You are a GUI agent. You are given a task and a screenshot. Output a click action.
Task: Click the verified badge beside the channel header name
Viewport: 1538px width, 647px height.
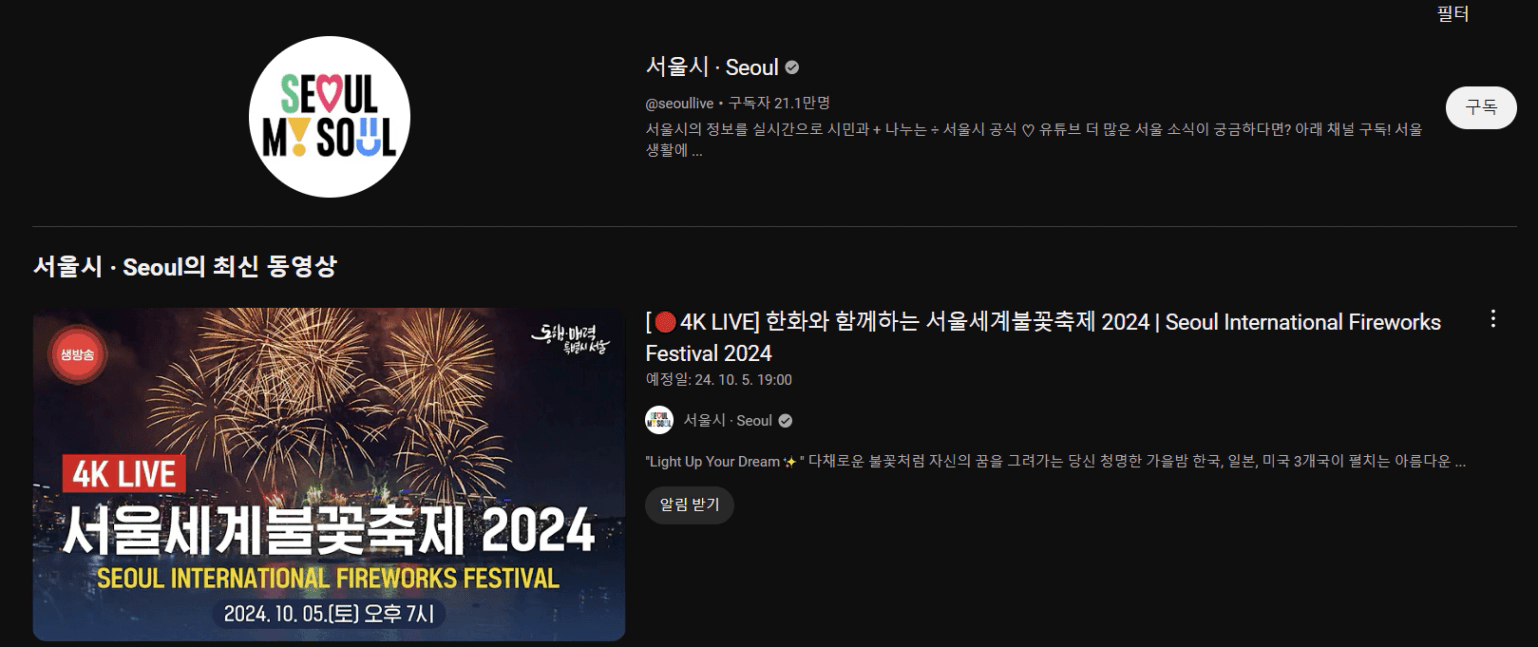click(x=792, y=67)
